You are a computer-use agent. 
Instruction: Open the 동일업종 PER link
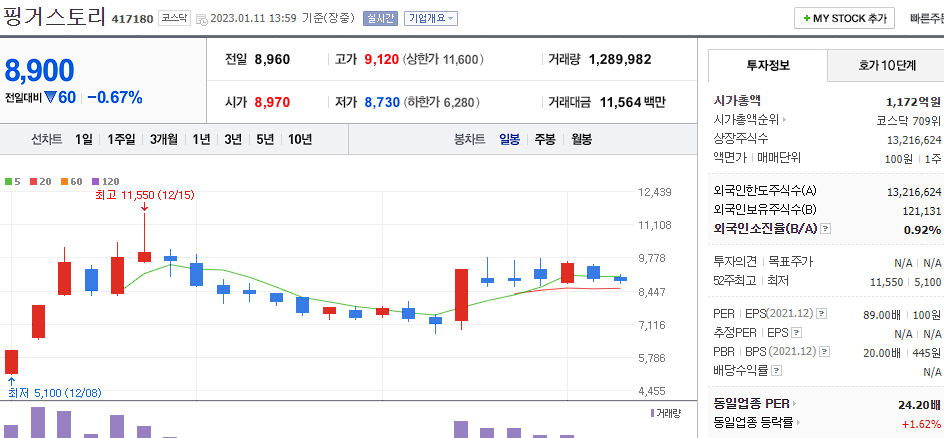(754, 403)
